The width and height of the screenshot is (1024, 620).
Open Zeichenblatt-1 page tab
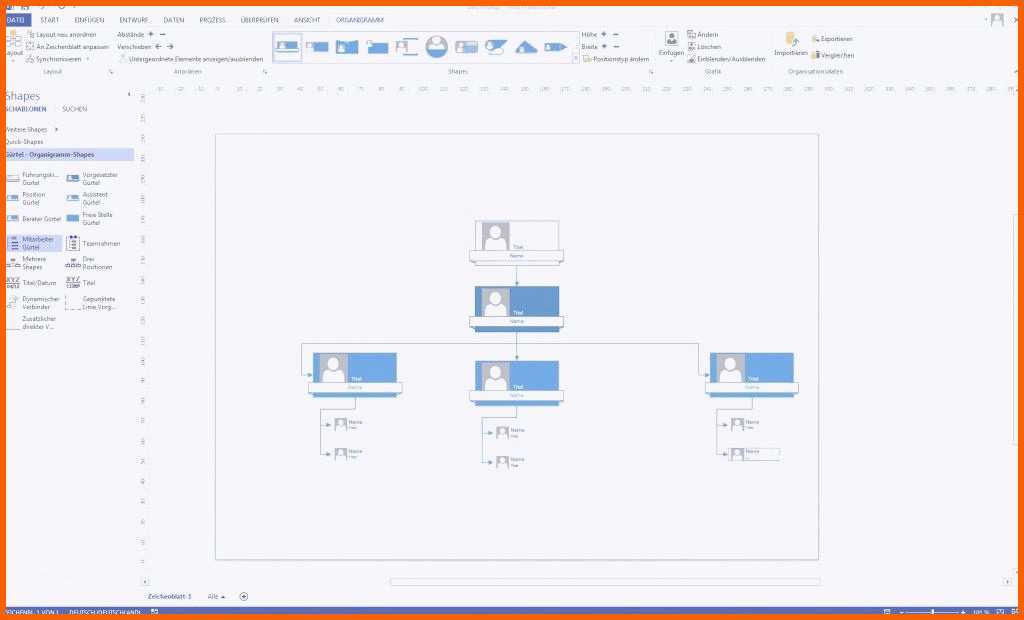point(170,596)
